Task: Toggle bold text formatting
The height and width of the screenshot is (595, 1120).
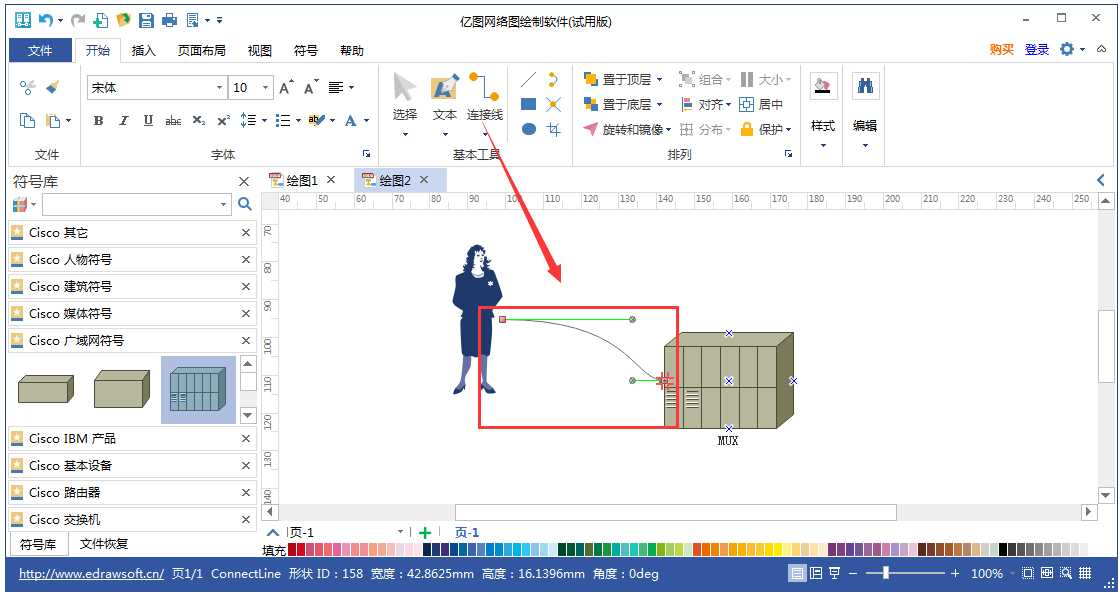Action: [x=98, y=121]
